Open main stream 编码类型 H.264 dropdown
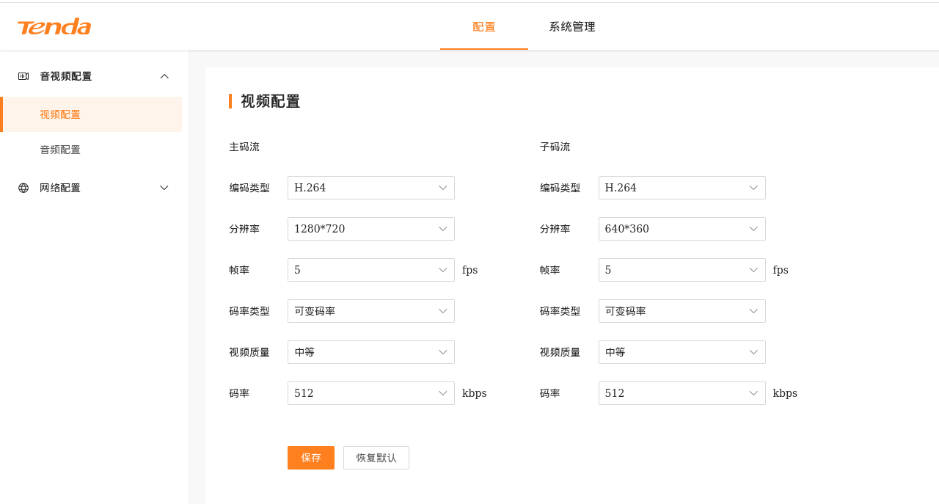 [x=370, y=188]
